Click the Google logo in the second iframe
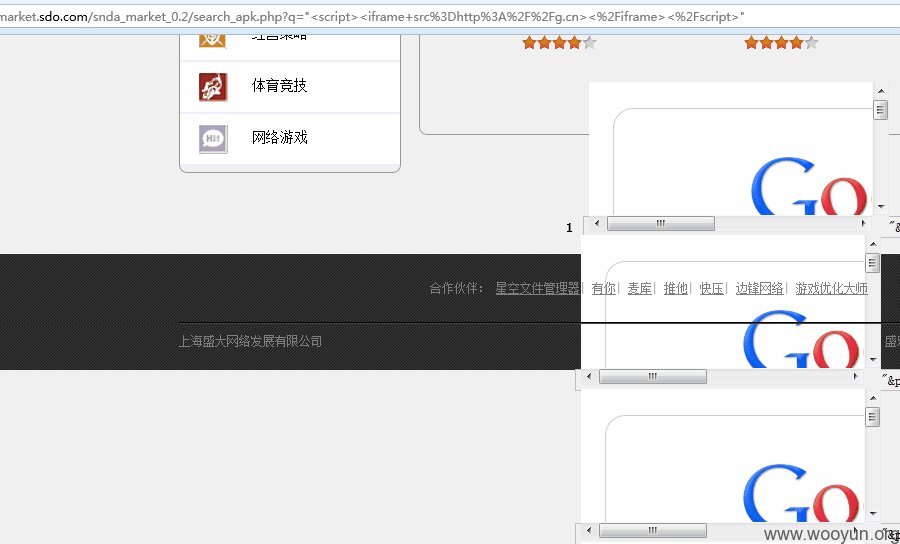The image size is (900, 544). (x=802, y=340)
